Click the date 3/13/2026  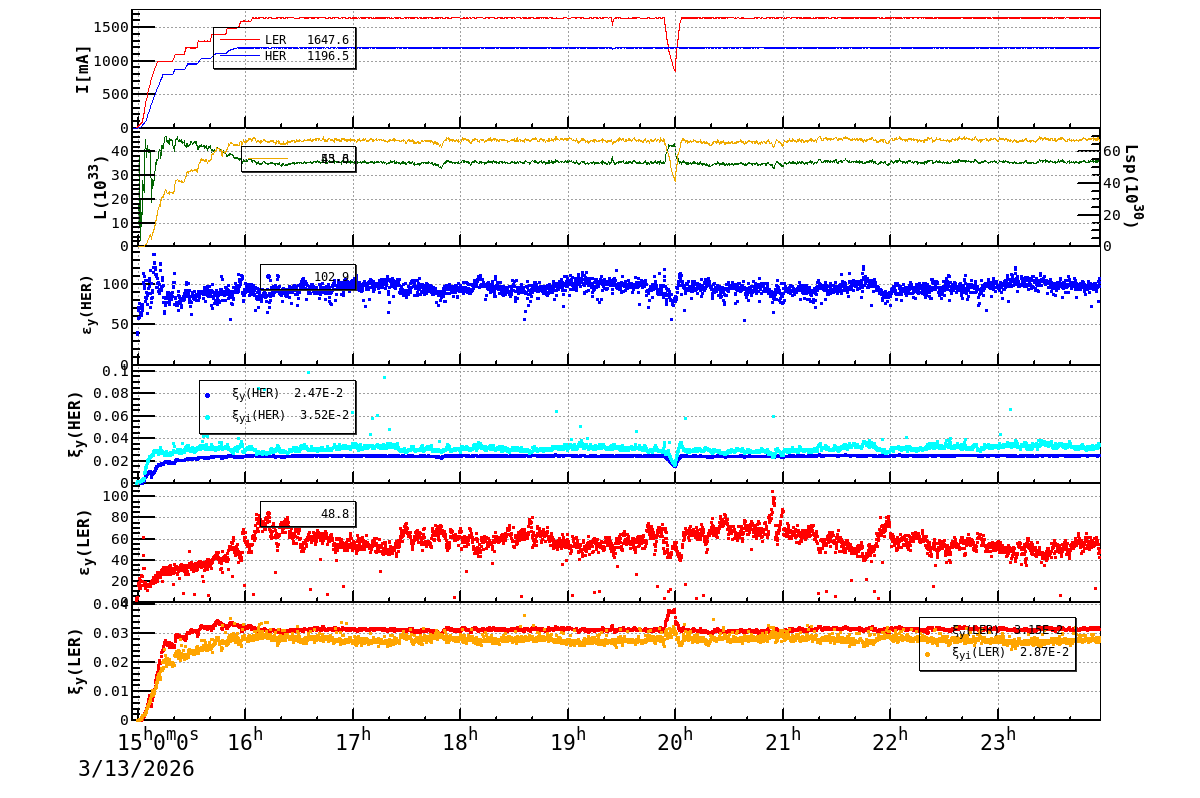tap(136, 769)
